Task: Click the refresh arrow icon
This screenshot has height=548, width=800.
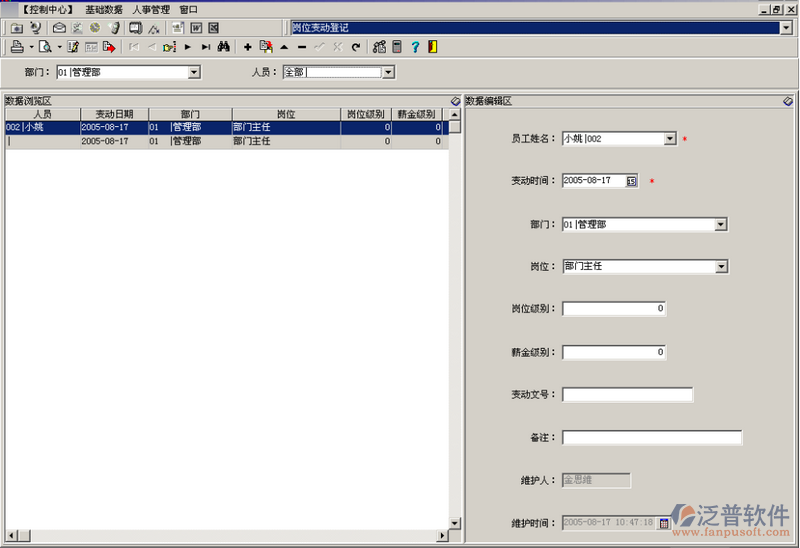Action: 355,47
